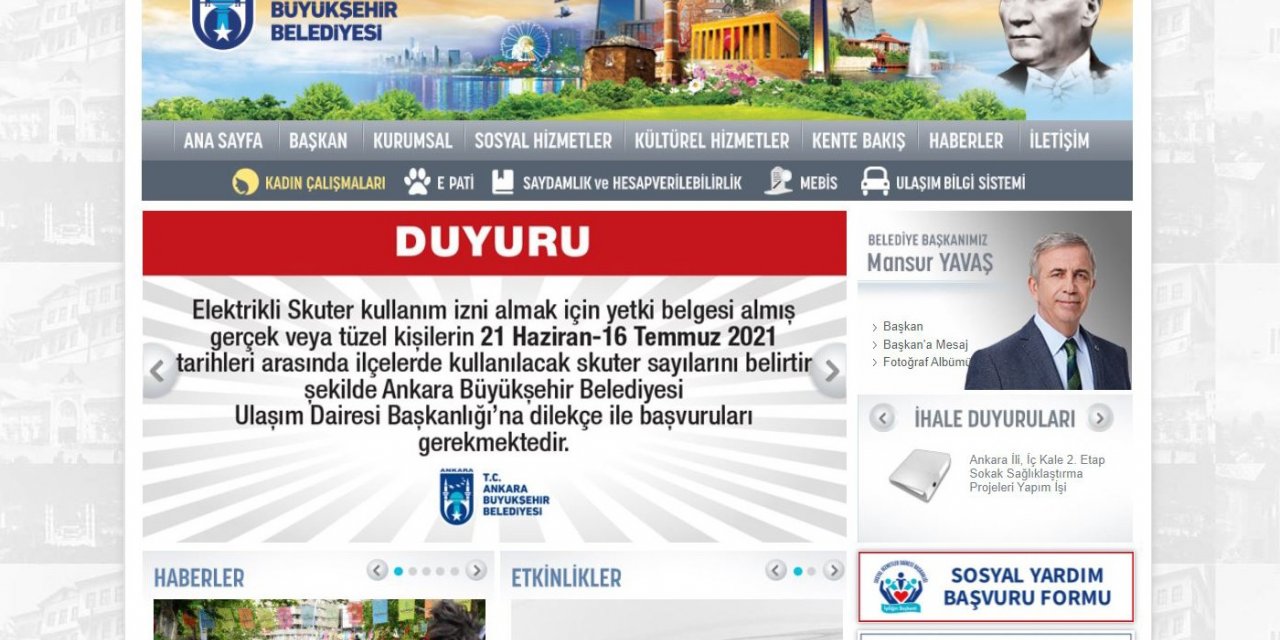Image resolution: width=1280 pixels, height=640 pixels.
Task: Open the Başkan link under Mansur Yavaş
Action: (903, 326)
